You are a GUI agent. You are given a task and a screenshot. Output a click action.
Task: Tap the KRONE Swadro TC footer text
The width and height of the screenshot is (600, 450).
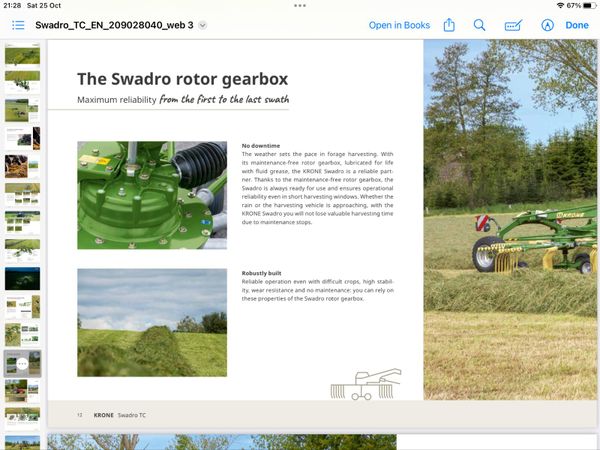tap(120, 415)
